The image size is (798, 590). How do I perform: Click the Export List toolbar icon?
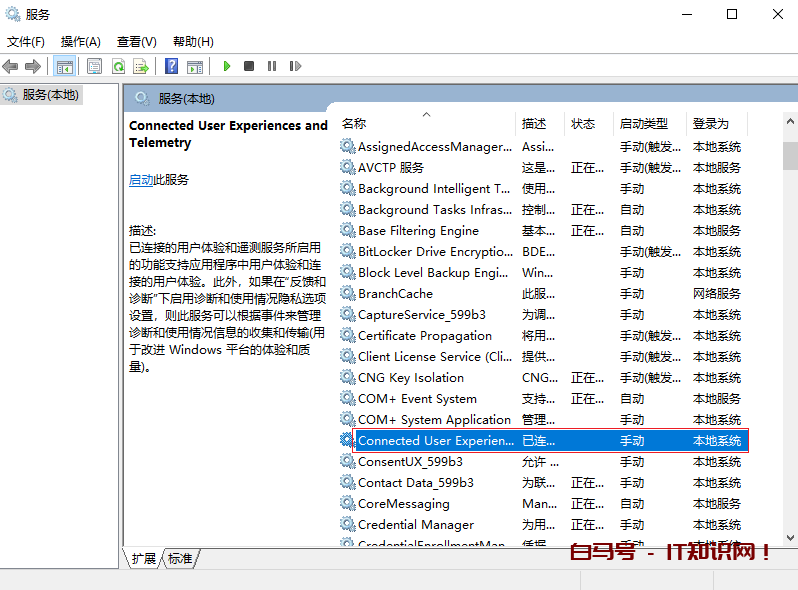tap(140, 66)
